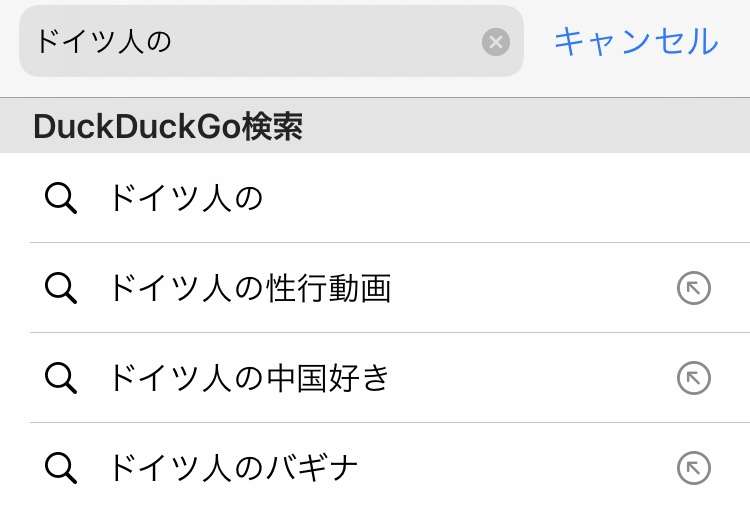
Task: Place the cursor on the typed ドイツ人の text
Action: pos(104,42)
